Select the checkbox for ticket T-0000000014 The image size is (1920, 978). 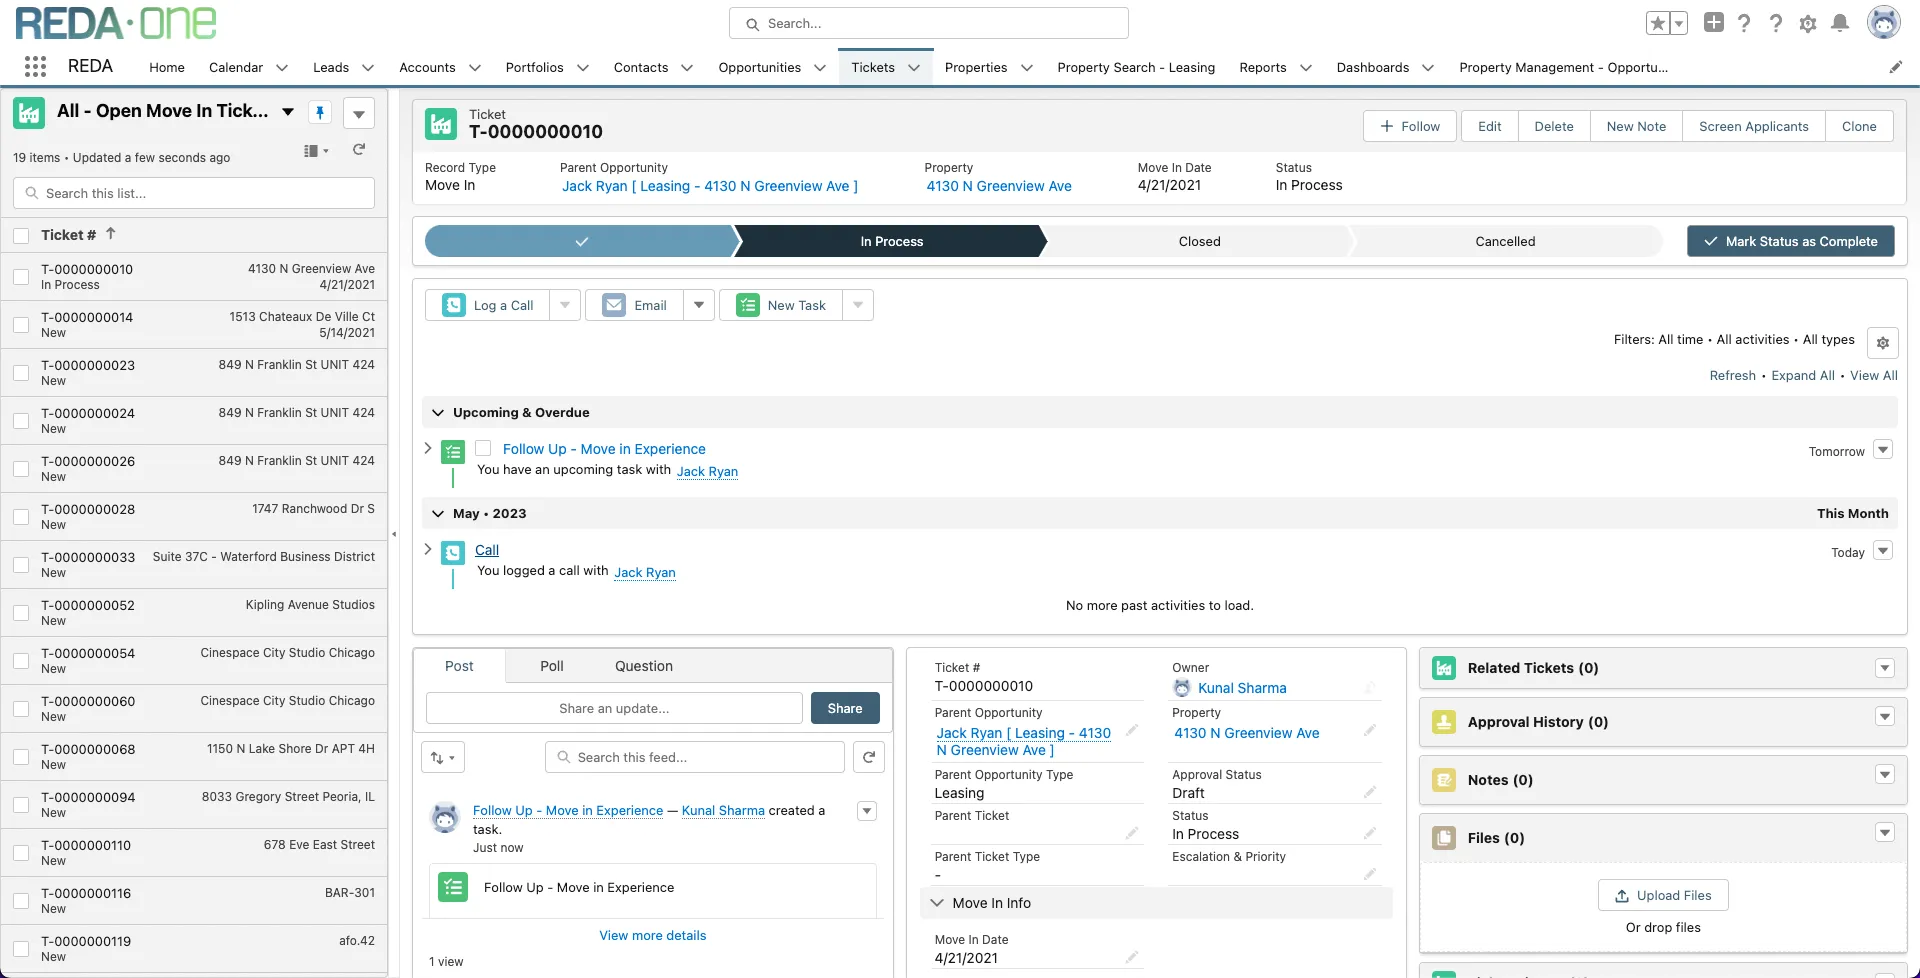(21, 325)
